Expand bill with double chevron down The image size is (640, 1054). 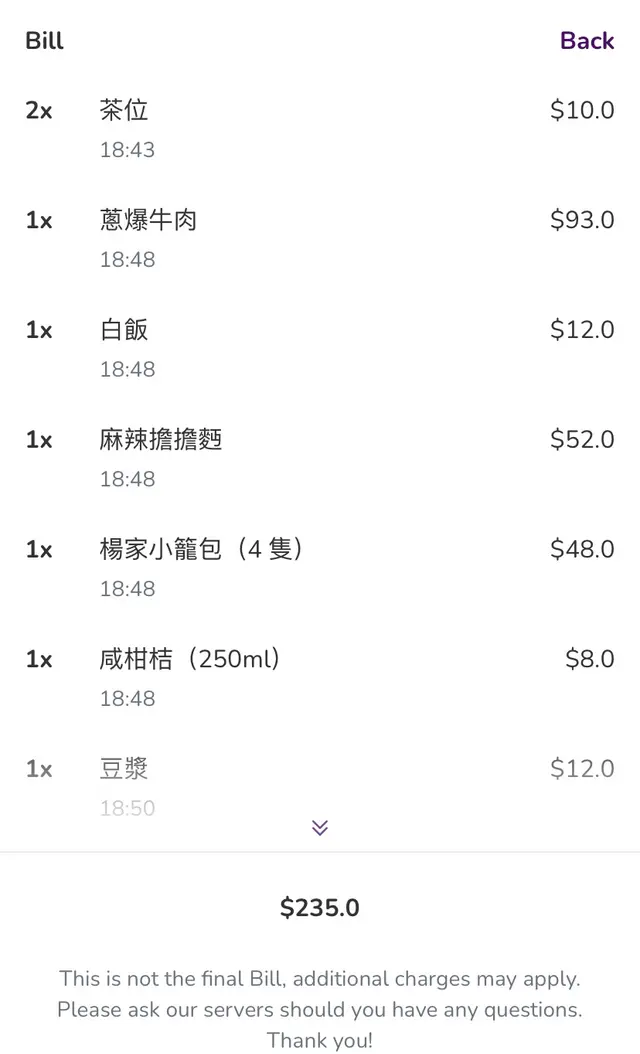320,827
